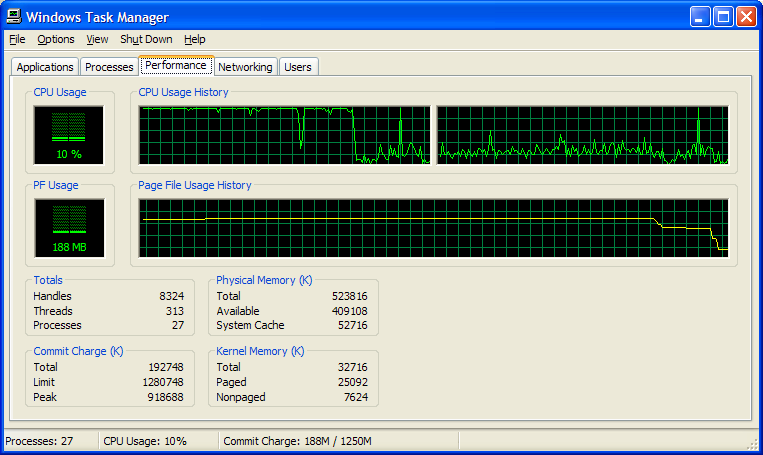Screen dimensions: 763x455
Task: Click the window resize grip in status bar
Action: coord(752,444)
